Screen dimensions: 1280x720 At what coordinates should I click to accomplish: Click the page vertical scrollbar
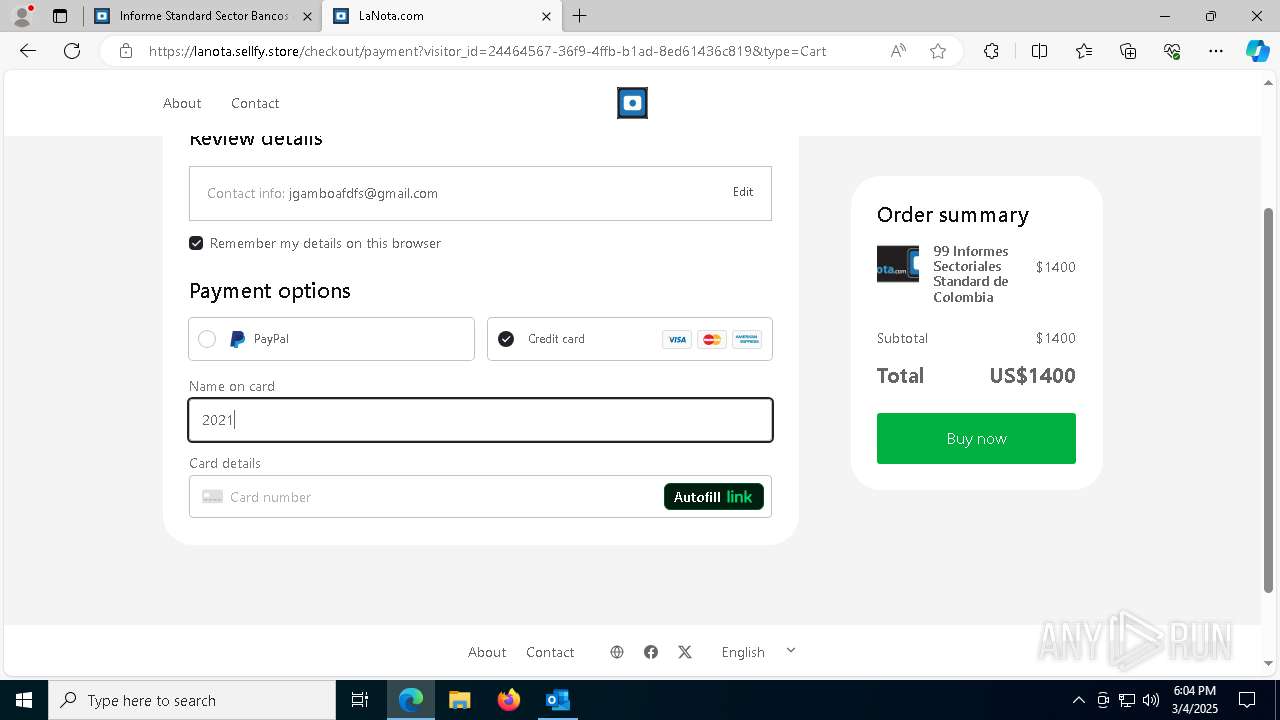pos(1269,400)
